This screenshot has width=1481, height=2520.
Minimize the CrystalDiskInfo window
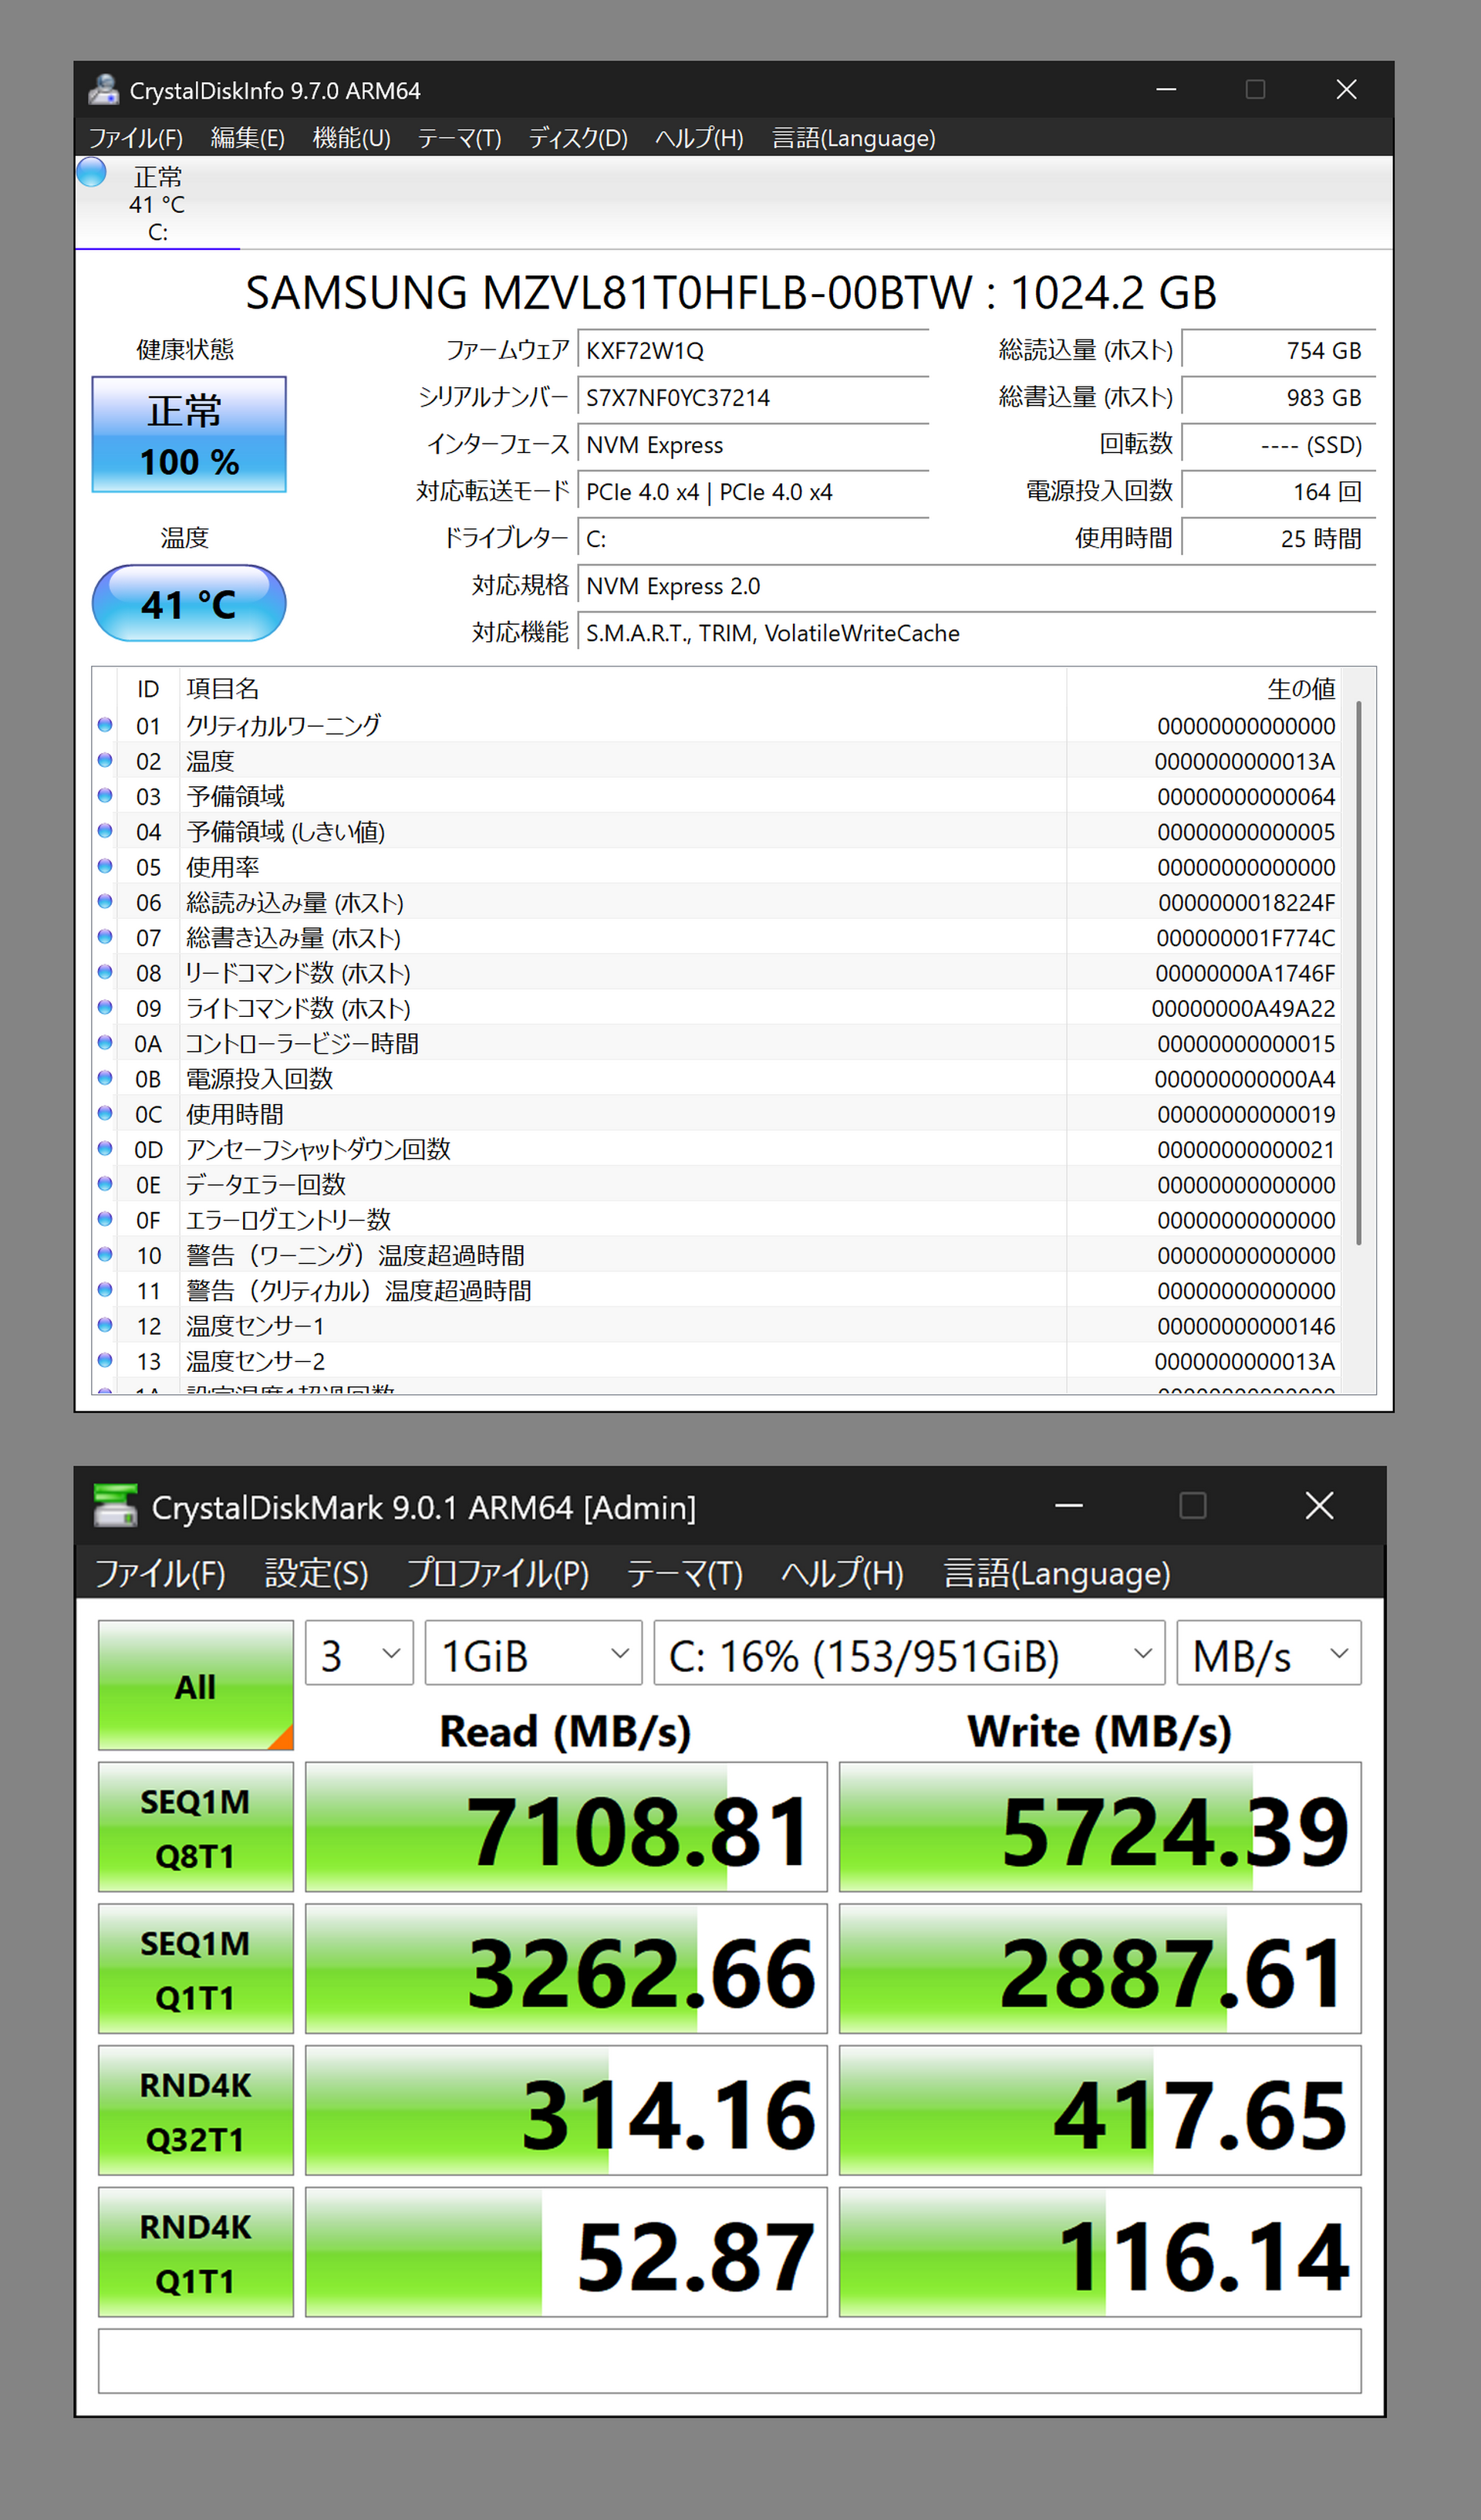point(1165,90)
